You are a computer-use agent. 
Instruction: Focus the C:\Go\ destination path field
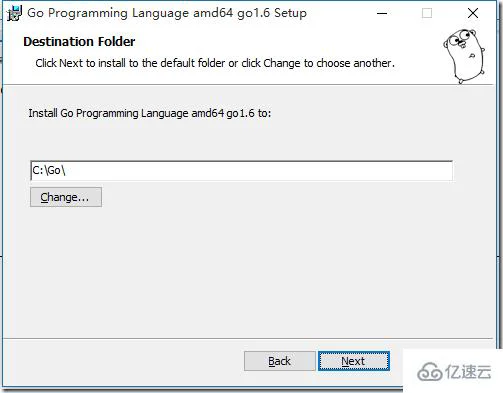[x=241, y=170]
